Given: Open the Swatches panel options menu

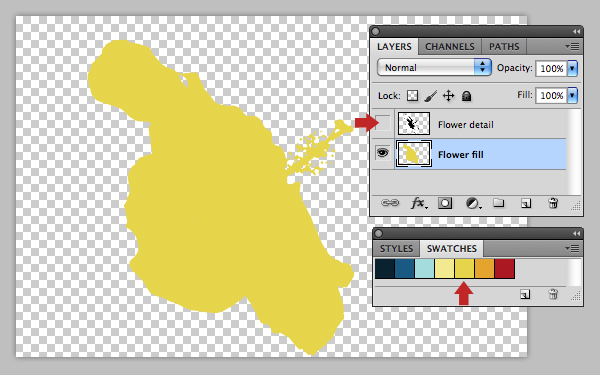Looking at the screenshot, I should 572,249.
